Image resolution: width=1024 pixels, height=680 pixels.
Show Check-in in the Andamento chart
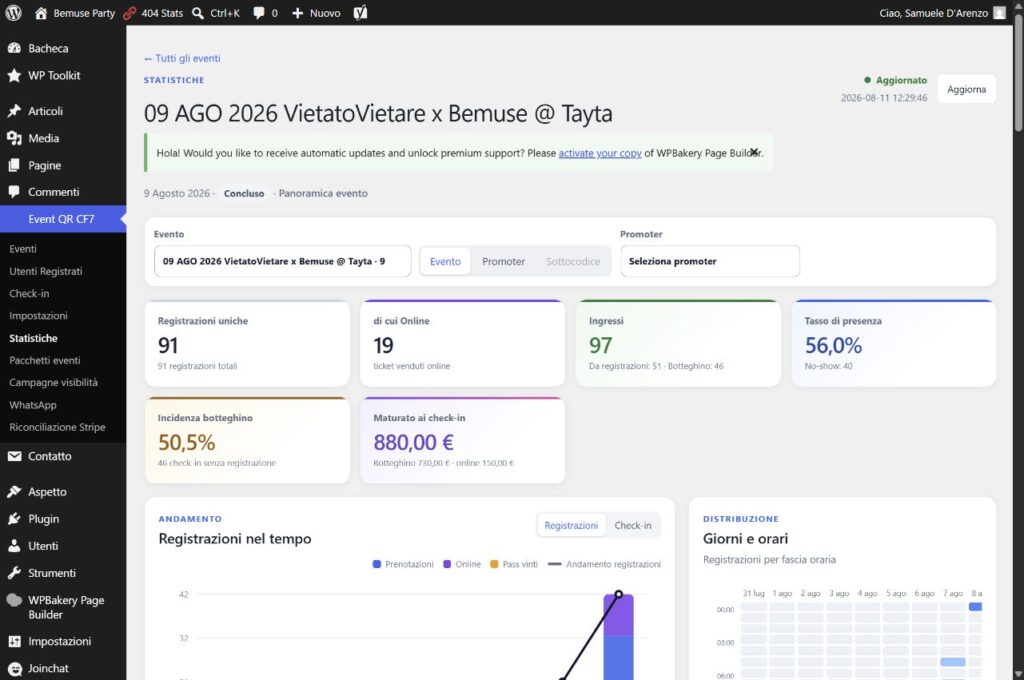point(633,526)
